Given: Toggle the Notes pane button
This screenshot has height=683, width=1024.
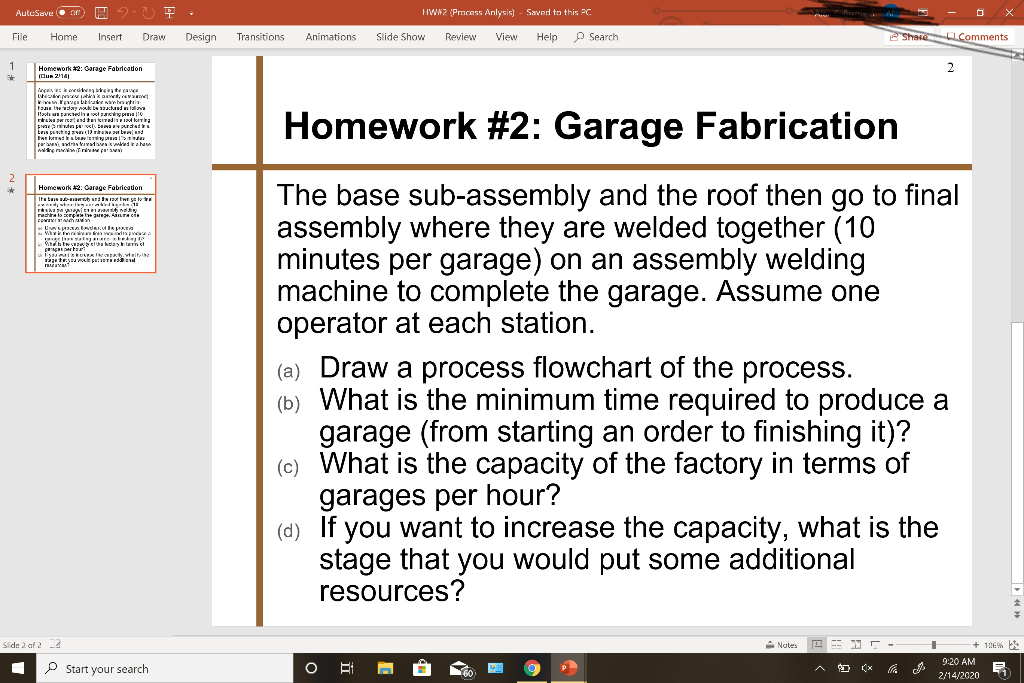Looking at the screenshot, I should point(782,645).
